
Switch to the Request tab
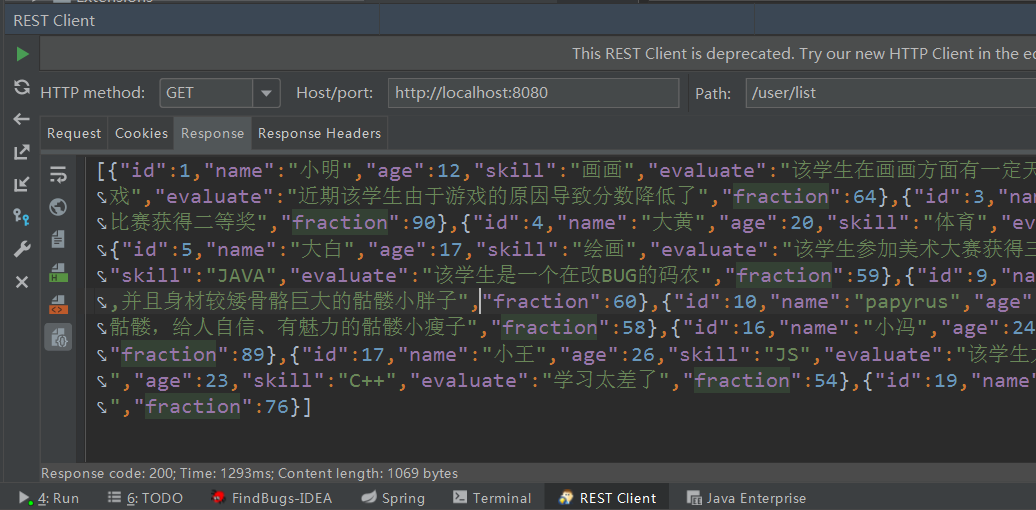click(x=74, y=133)
